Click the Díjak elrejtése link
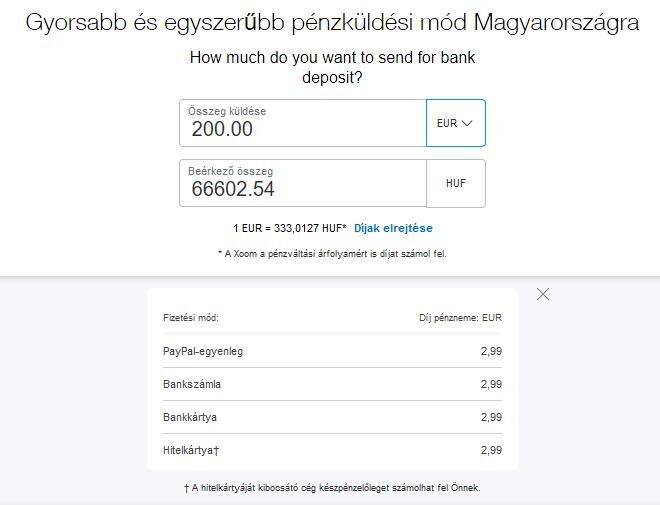The image size is (660, 505). (393, 228)
